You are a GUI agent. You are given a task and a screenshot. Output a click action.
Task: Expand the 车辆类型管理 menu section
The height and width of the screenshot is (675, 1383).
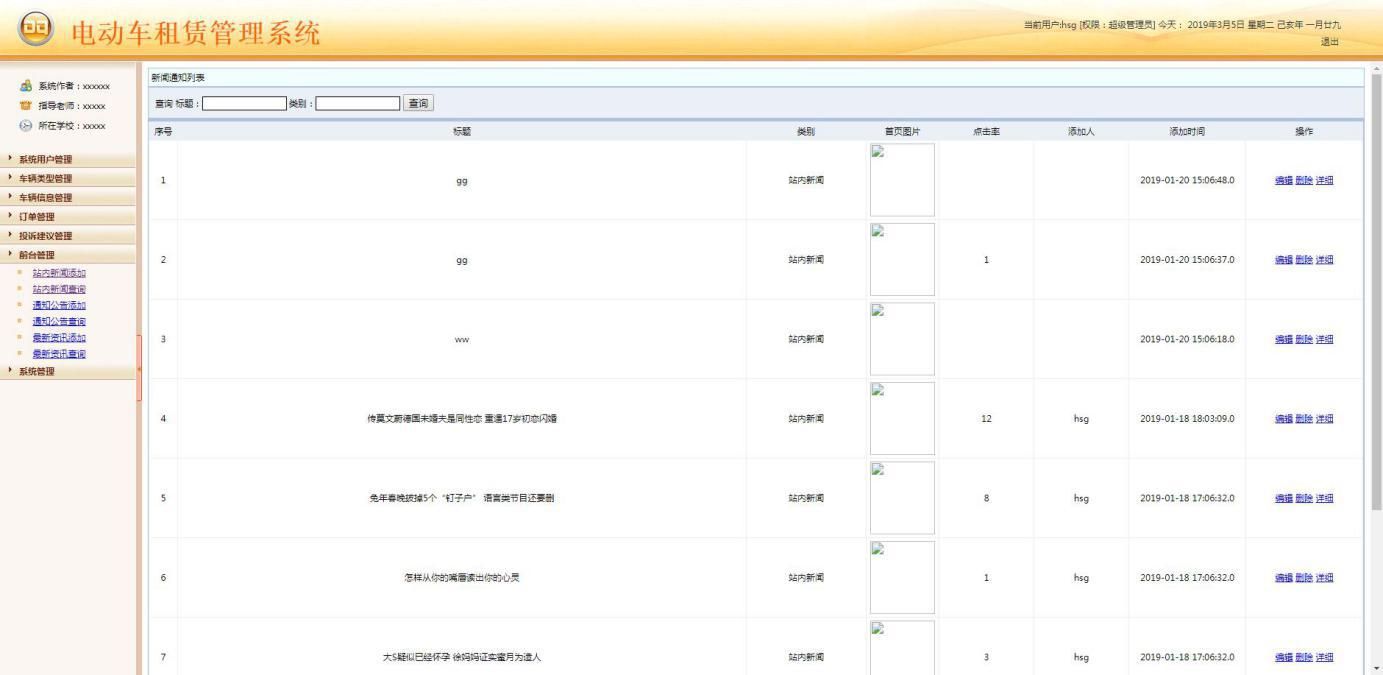tap(69, 178)
